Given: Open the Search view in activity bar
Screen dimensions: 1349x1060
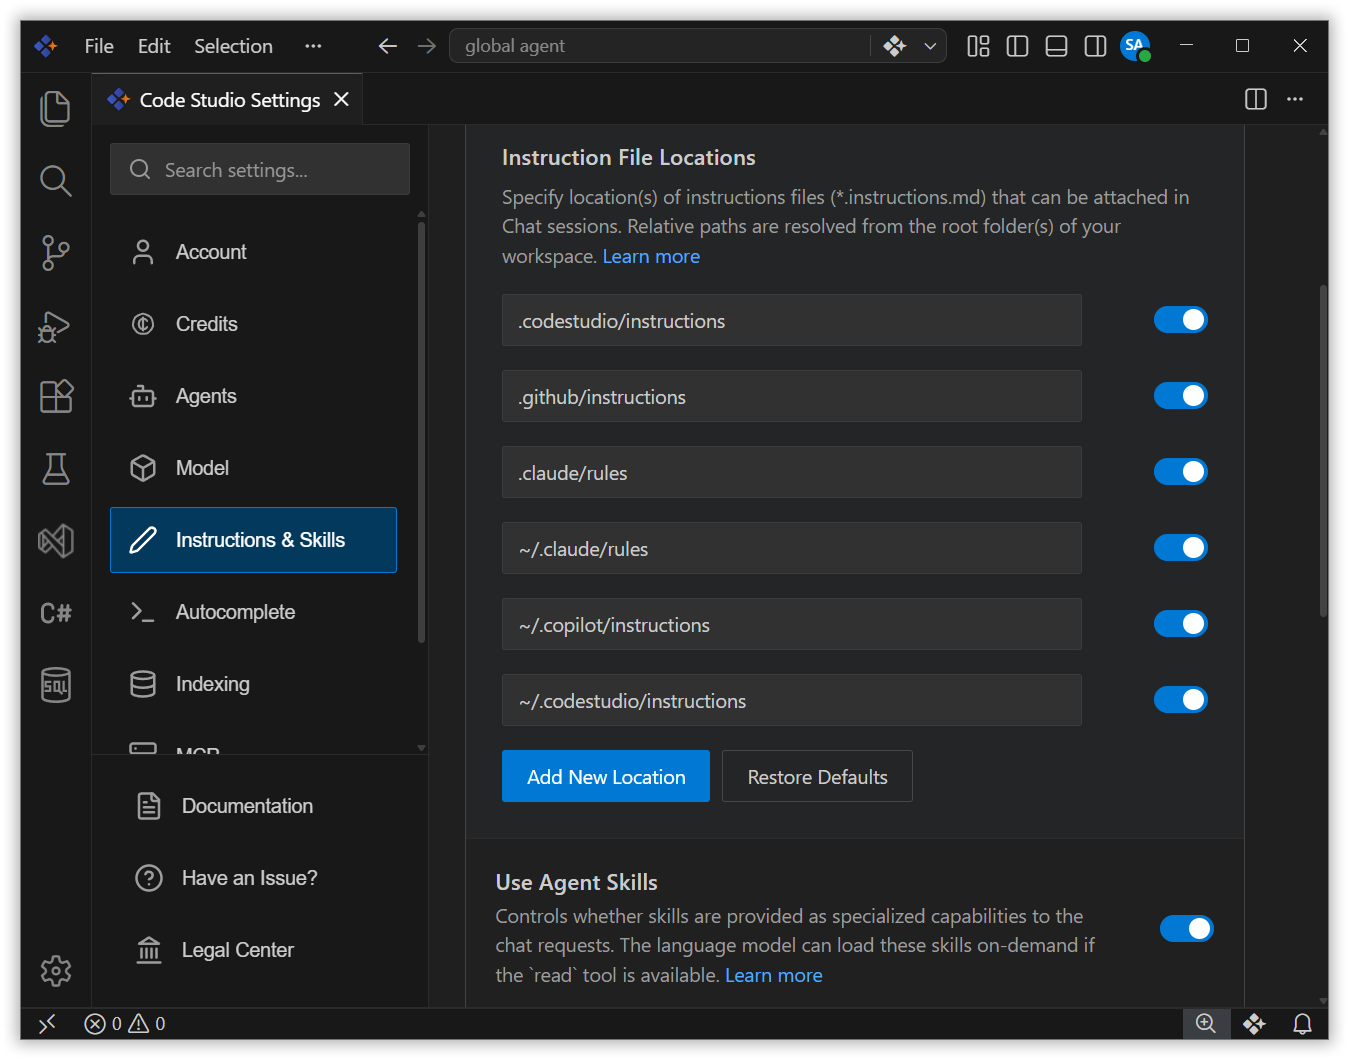Looking at the screenshot, I should tap(55, 181).
